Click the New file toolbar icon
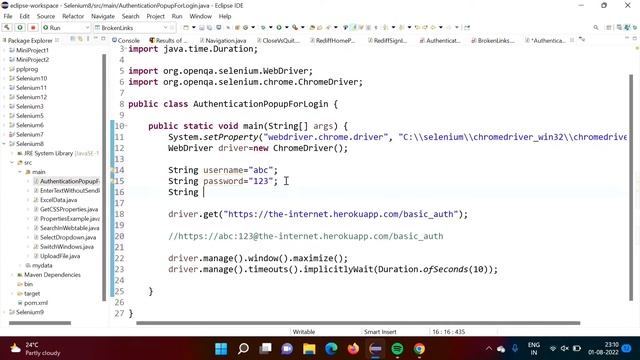The image size is (640, 360). click(186, 27)
